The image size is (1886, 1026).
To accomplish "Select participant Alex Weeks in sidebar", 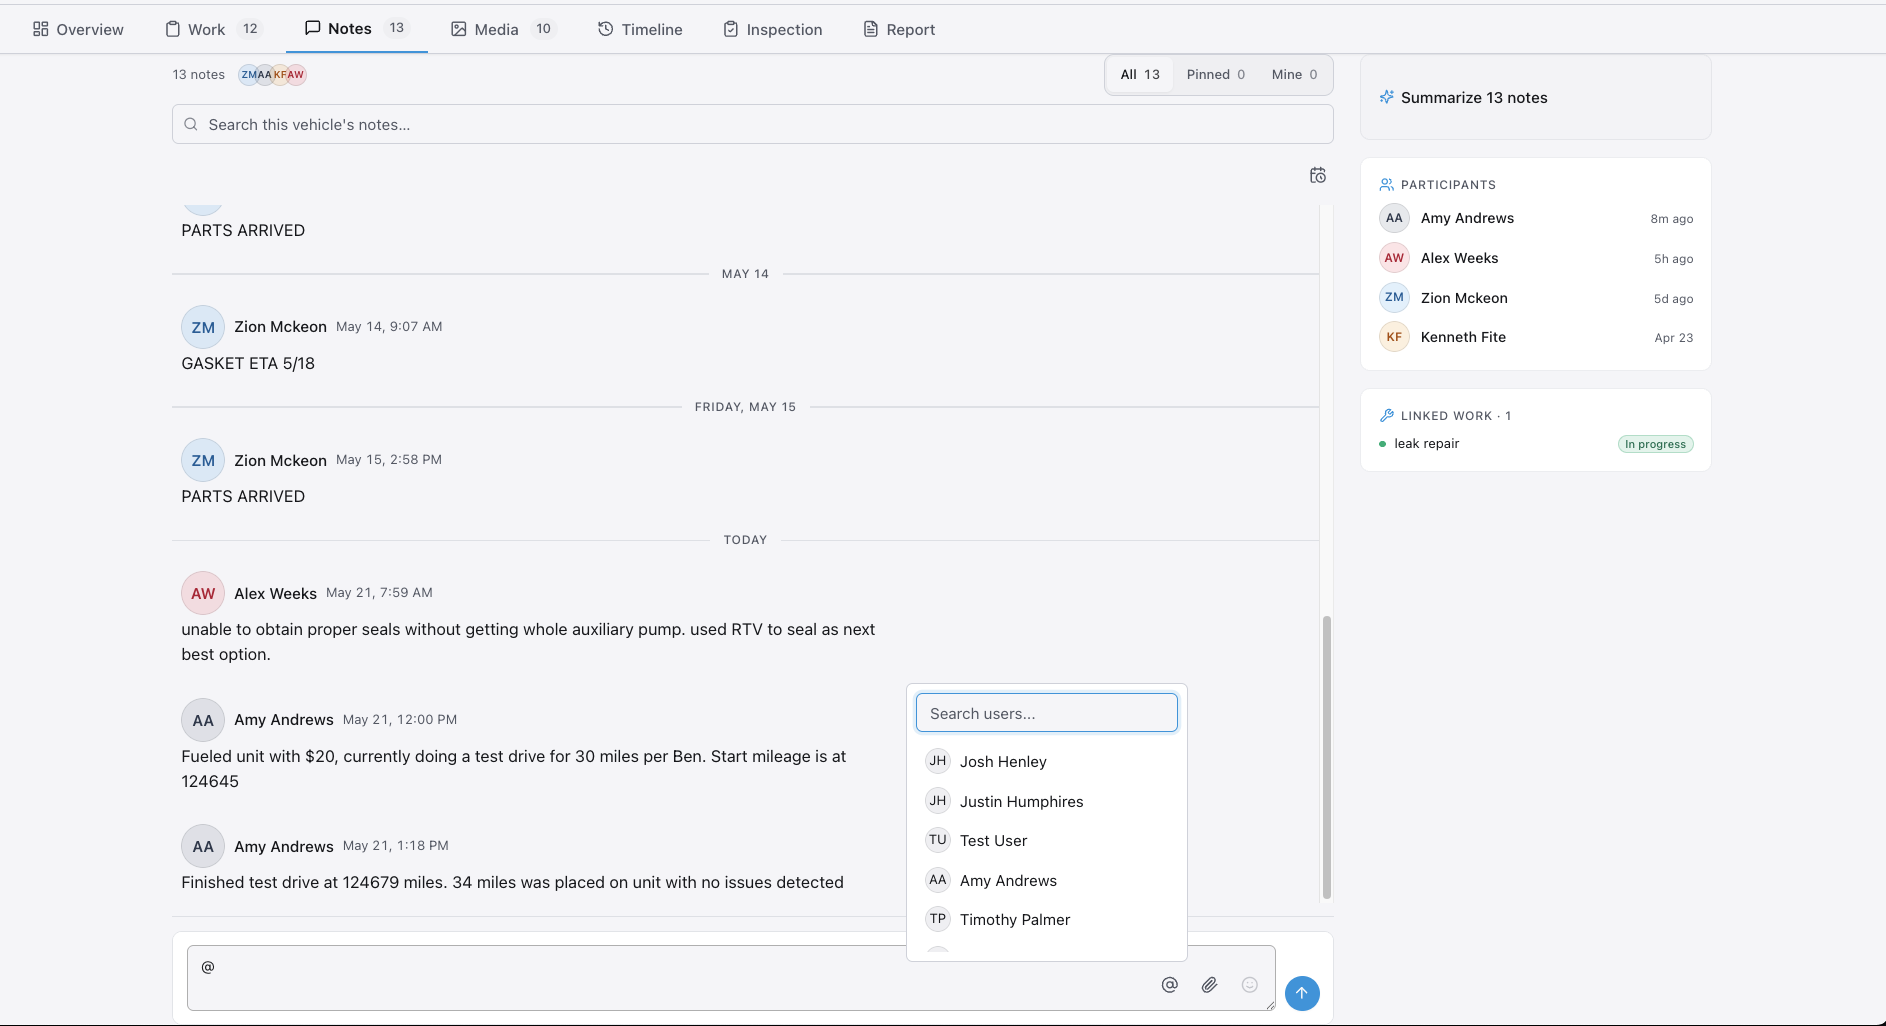I will pyautogui.click(x=1536, y=258).
